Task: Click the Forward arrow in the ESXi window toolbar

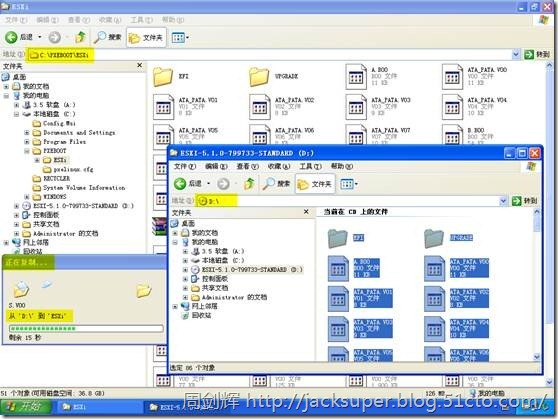Action: [54, 37]
